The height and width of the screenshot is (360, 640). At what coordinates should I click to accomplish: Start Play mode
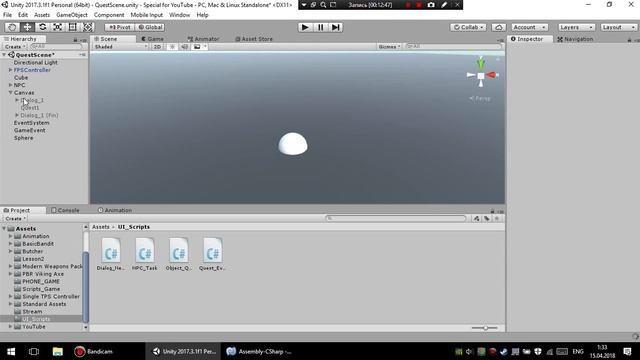pyautogui.click(x=305, y=27)
